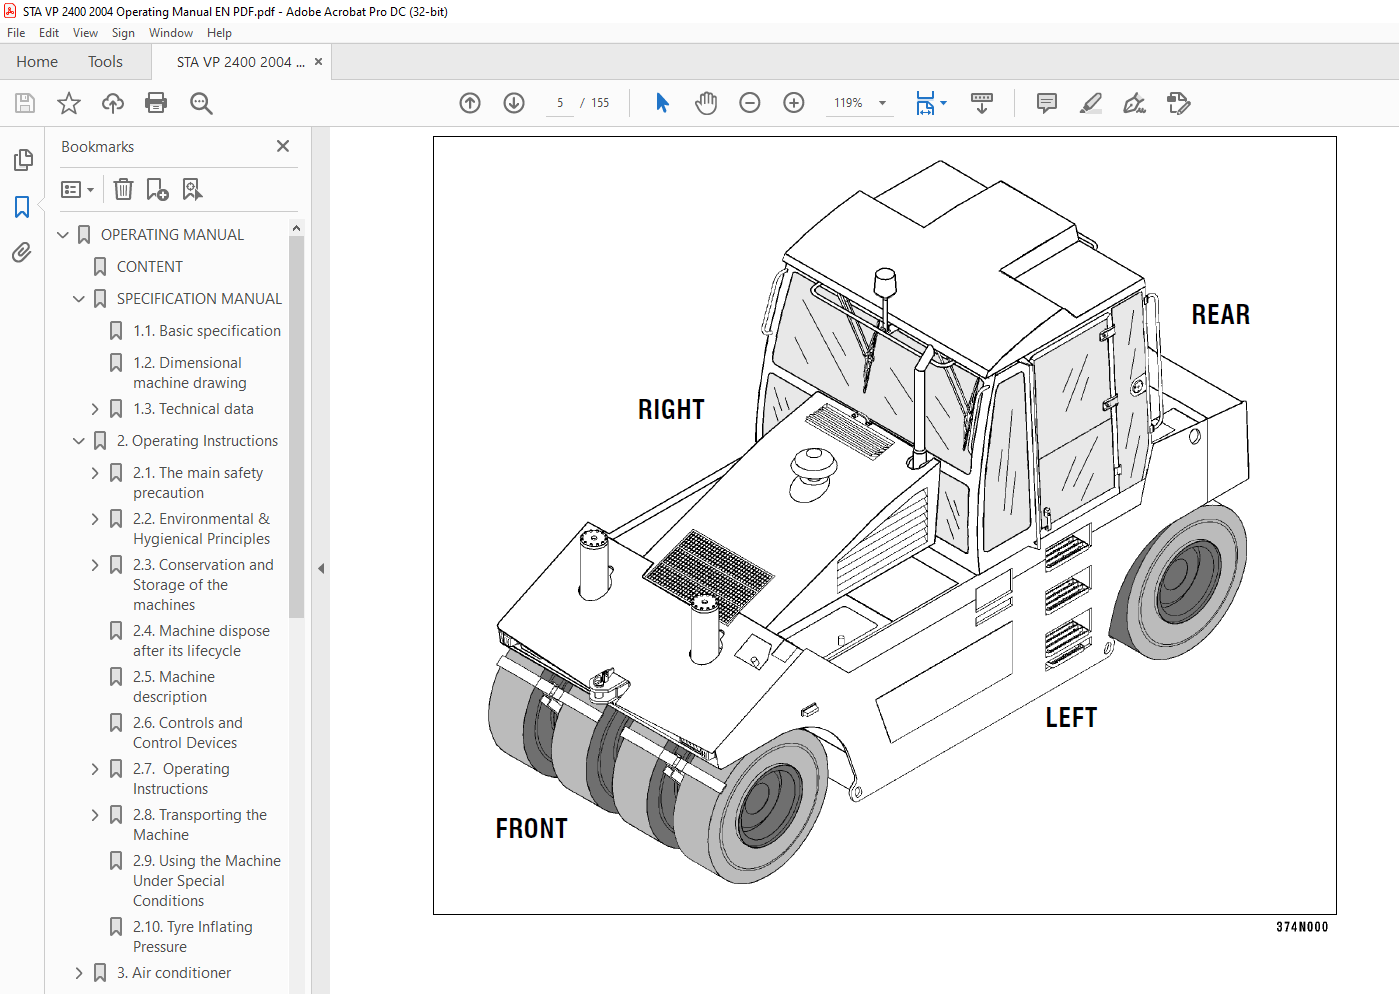Zoom in with plus icon
This screenshot has width=1399, height=994.
point(794,103)
